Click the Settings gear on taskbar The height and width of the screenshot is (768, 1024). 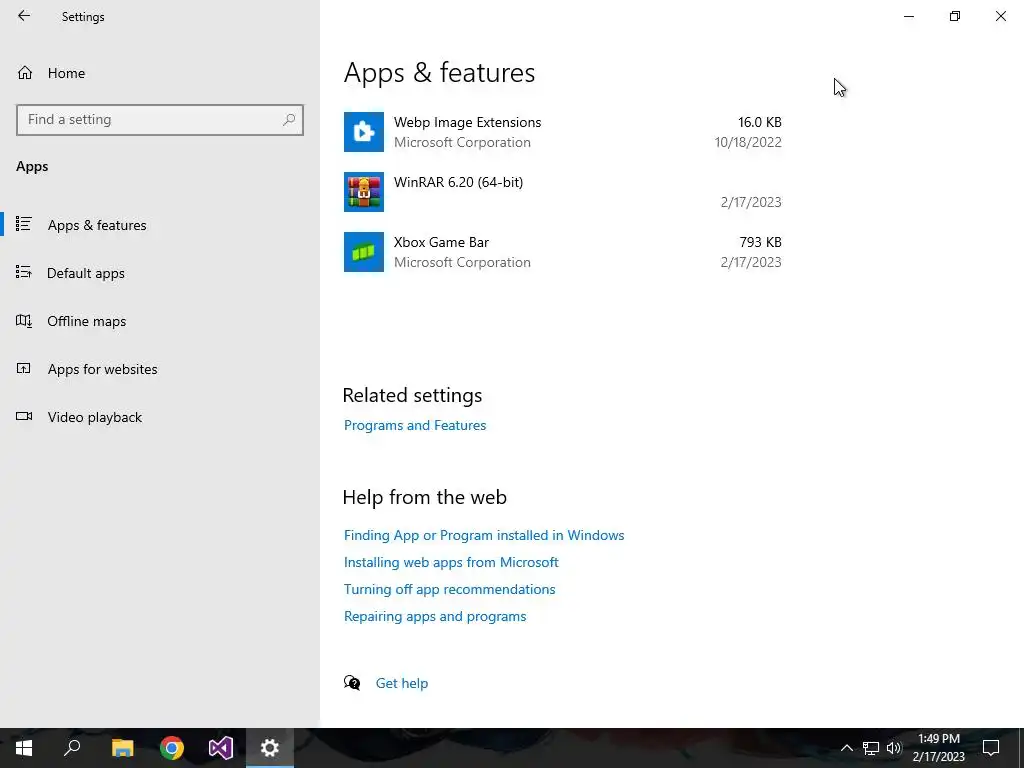click(270, 748)
